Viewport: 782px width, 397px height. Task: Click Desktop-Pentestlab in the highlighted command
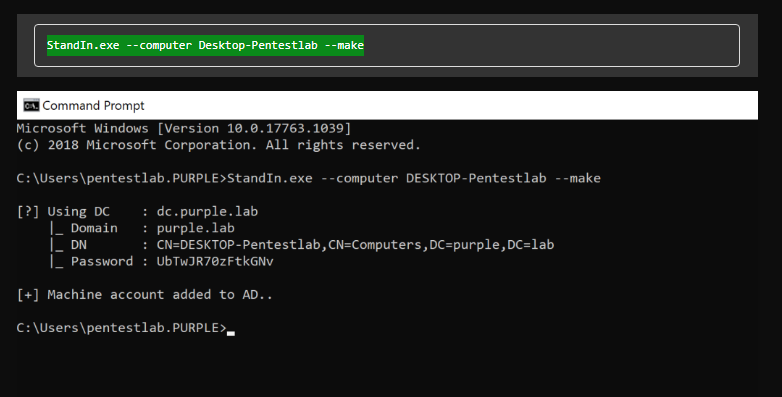click(x=258, y=45)
